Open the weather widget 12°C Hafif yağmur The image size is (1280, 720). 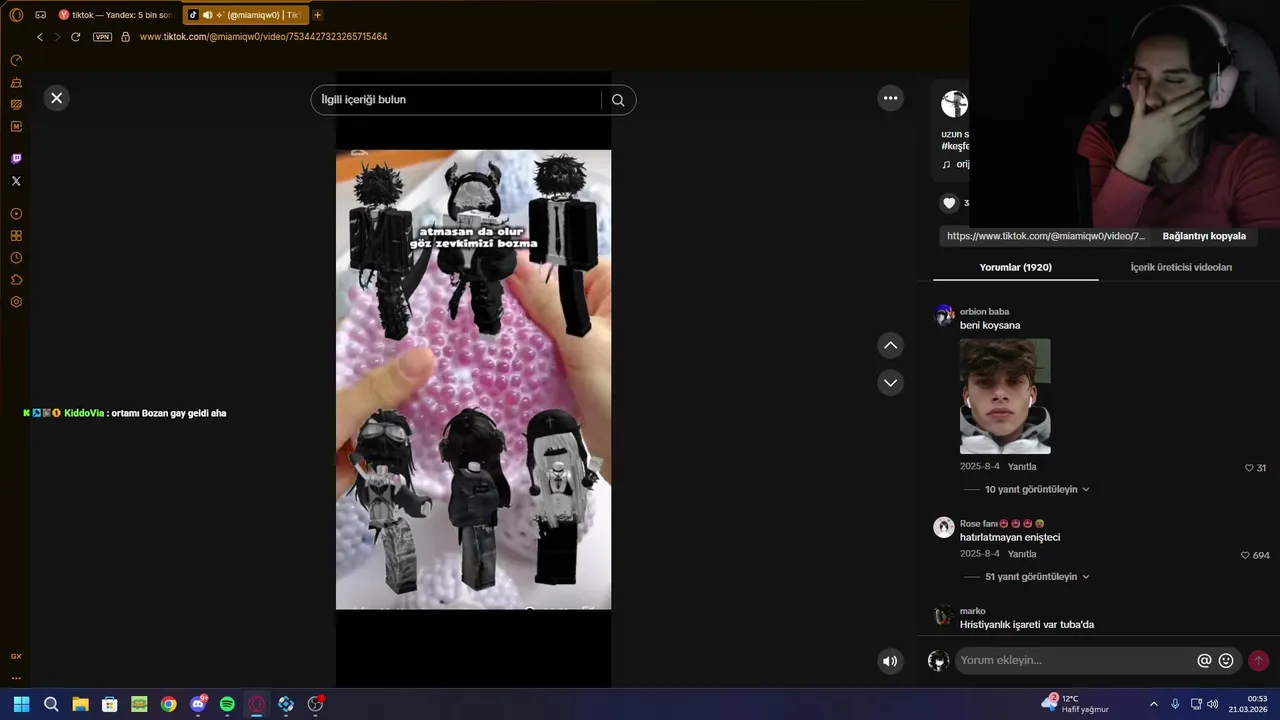(1076, 704)
